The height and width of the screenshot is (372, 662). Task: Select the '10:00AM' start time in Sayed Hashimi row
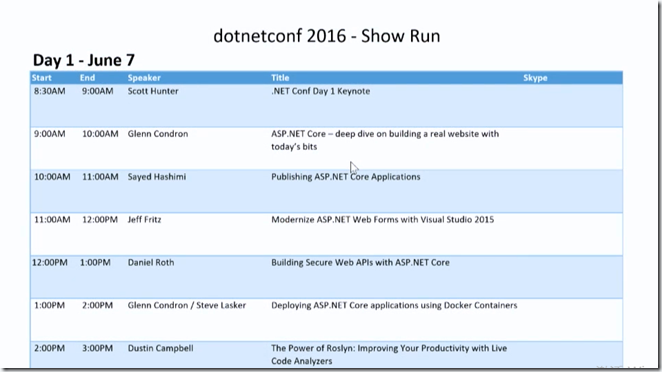(52, 177)
